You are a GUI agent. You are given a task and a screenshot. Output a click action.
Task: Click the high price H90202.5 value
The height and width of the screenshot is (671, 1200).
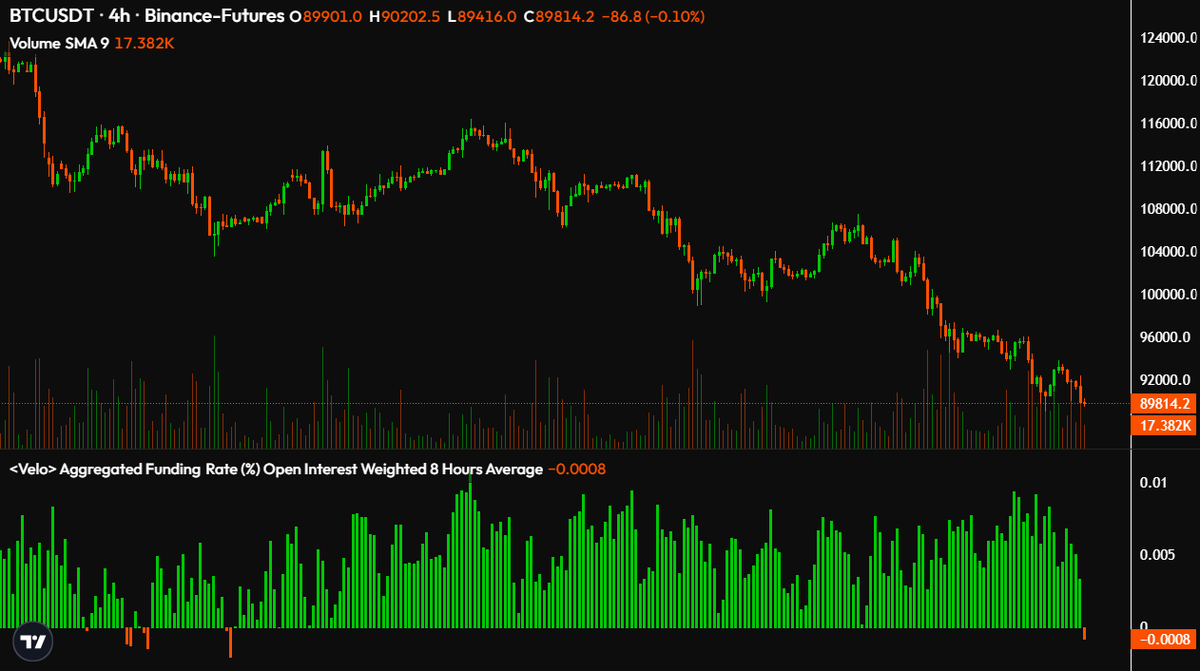405,17
